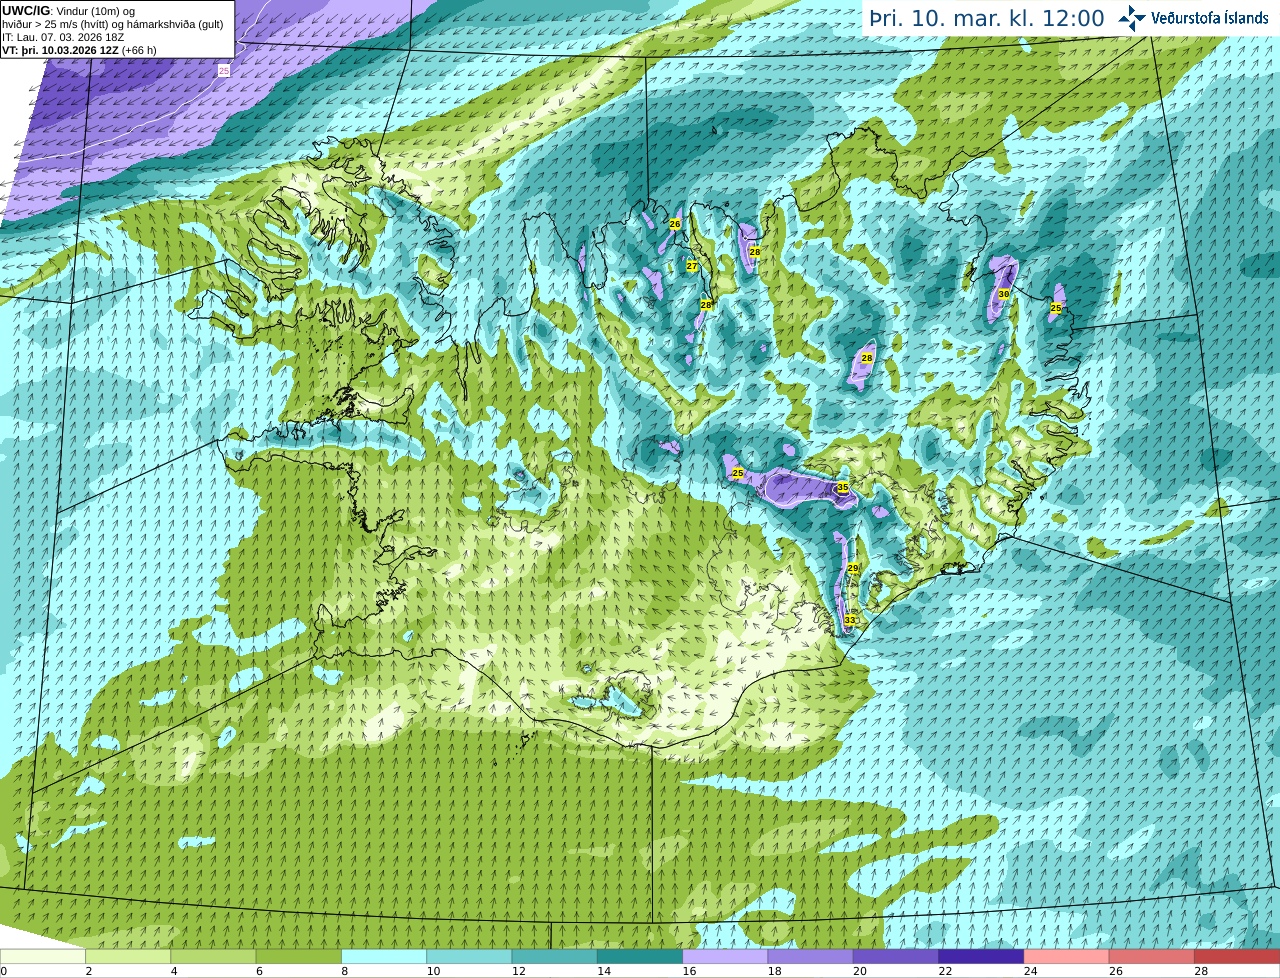Click the legend scale number 18
This screenshot has height=978, width=1280.
tap(775, 971)
